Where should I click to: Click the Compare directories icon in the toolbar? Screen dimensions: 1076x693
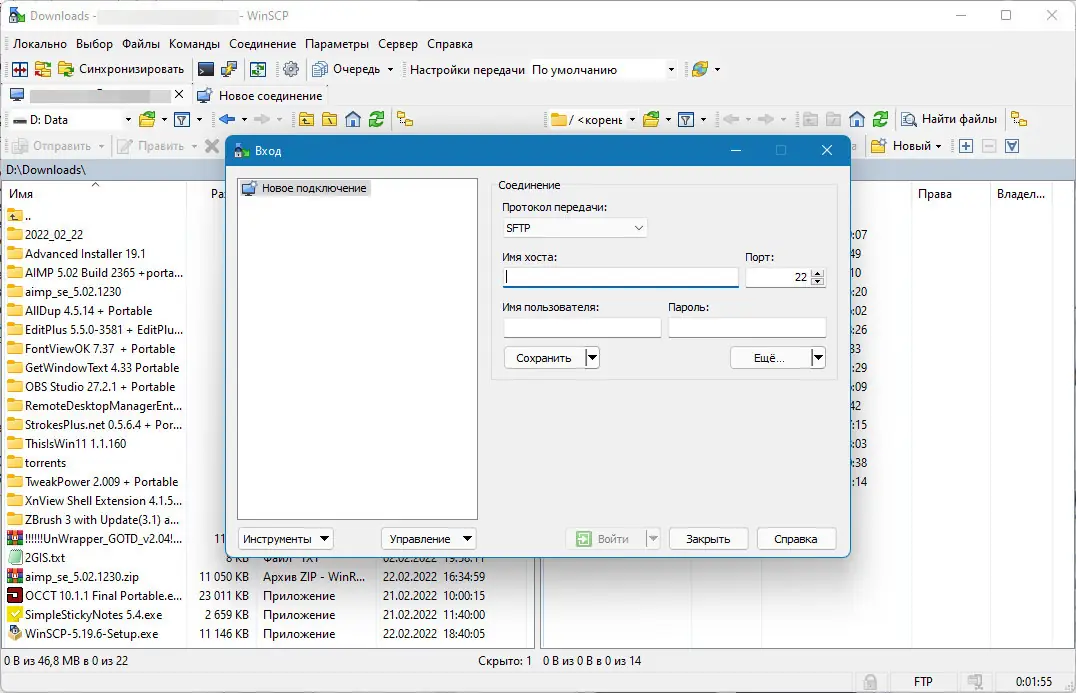pyautogui.click(x=20, y=69)
